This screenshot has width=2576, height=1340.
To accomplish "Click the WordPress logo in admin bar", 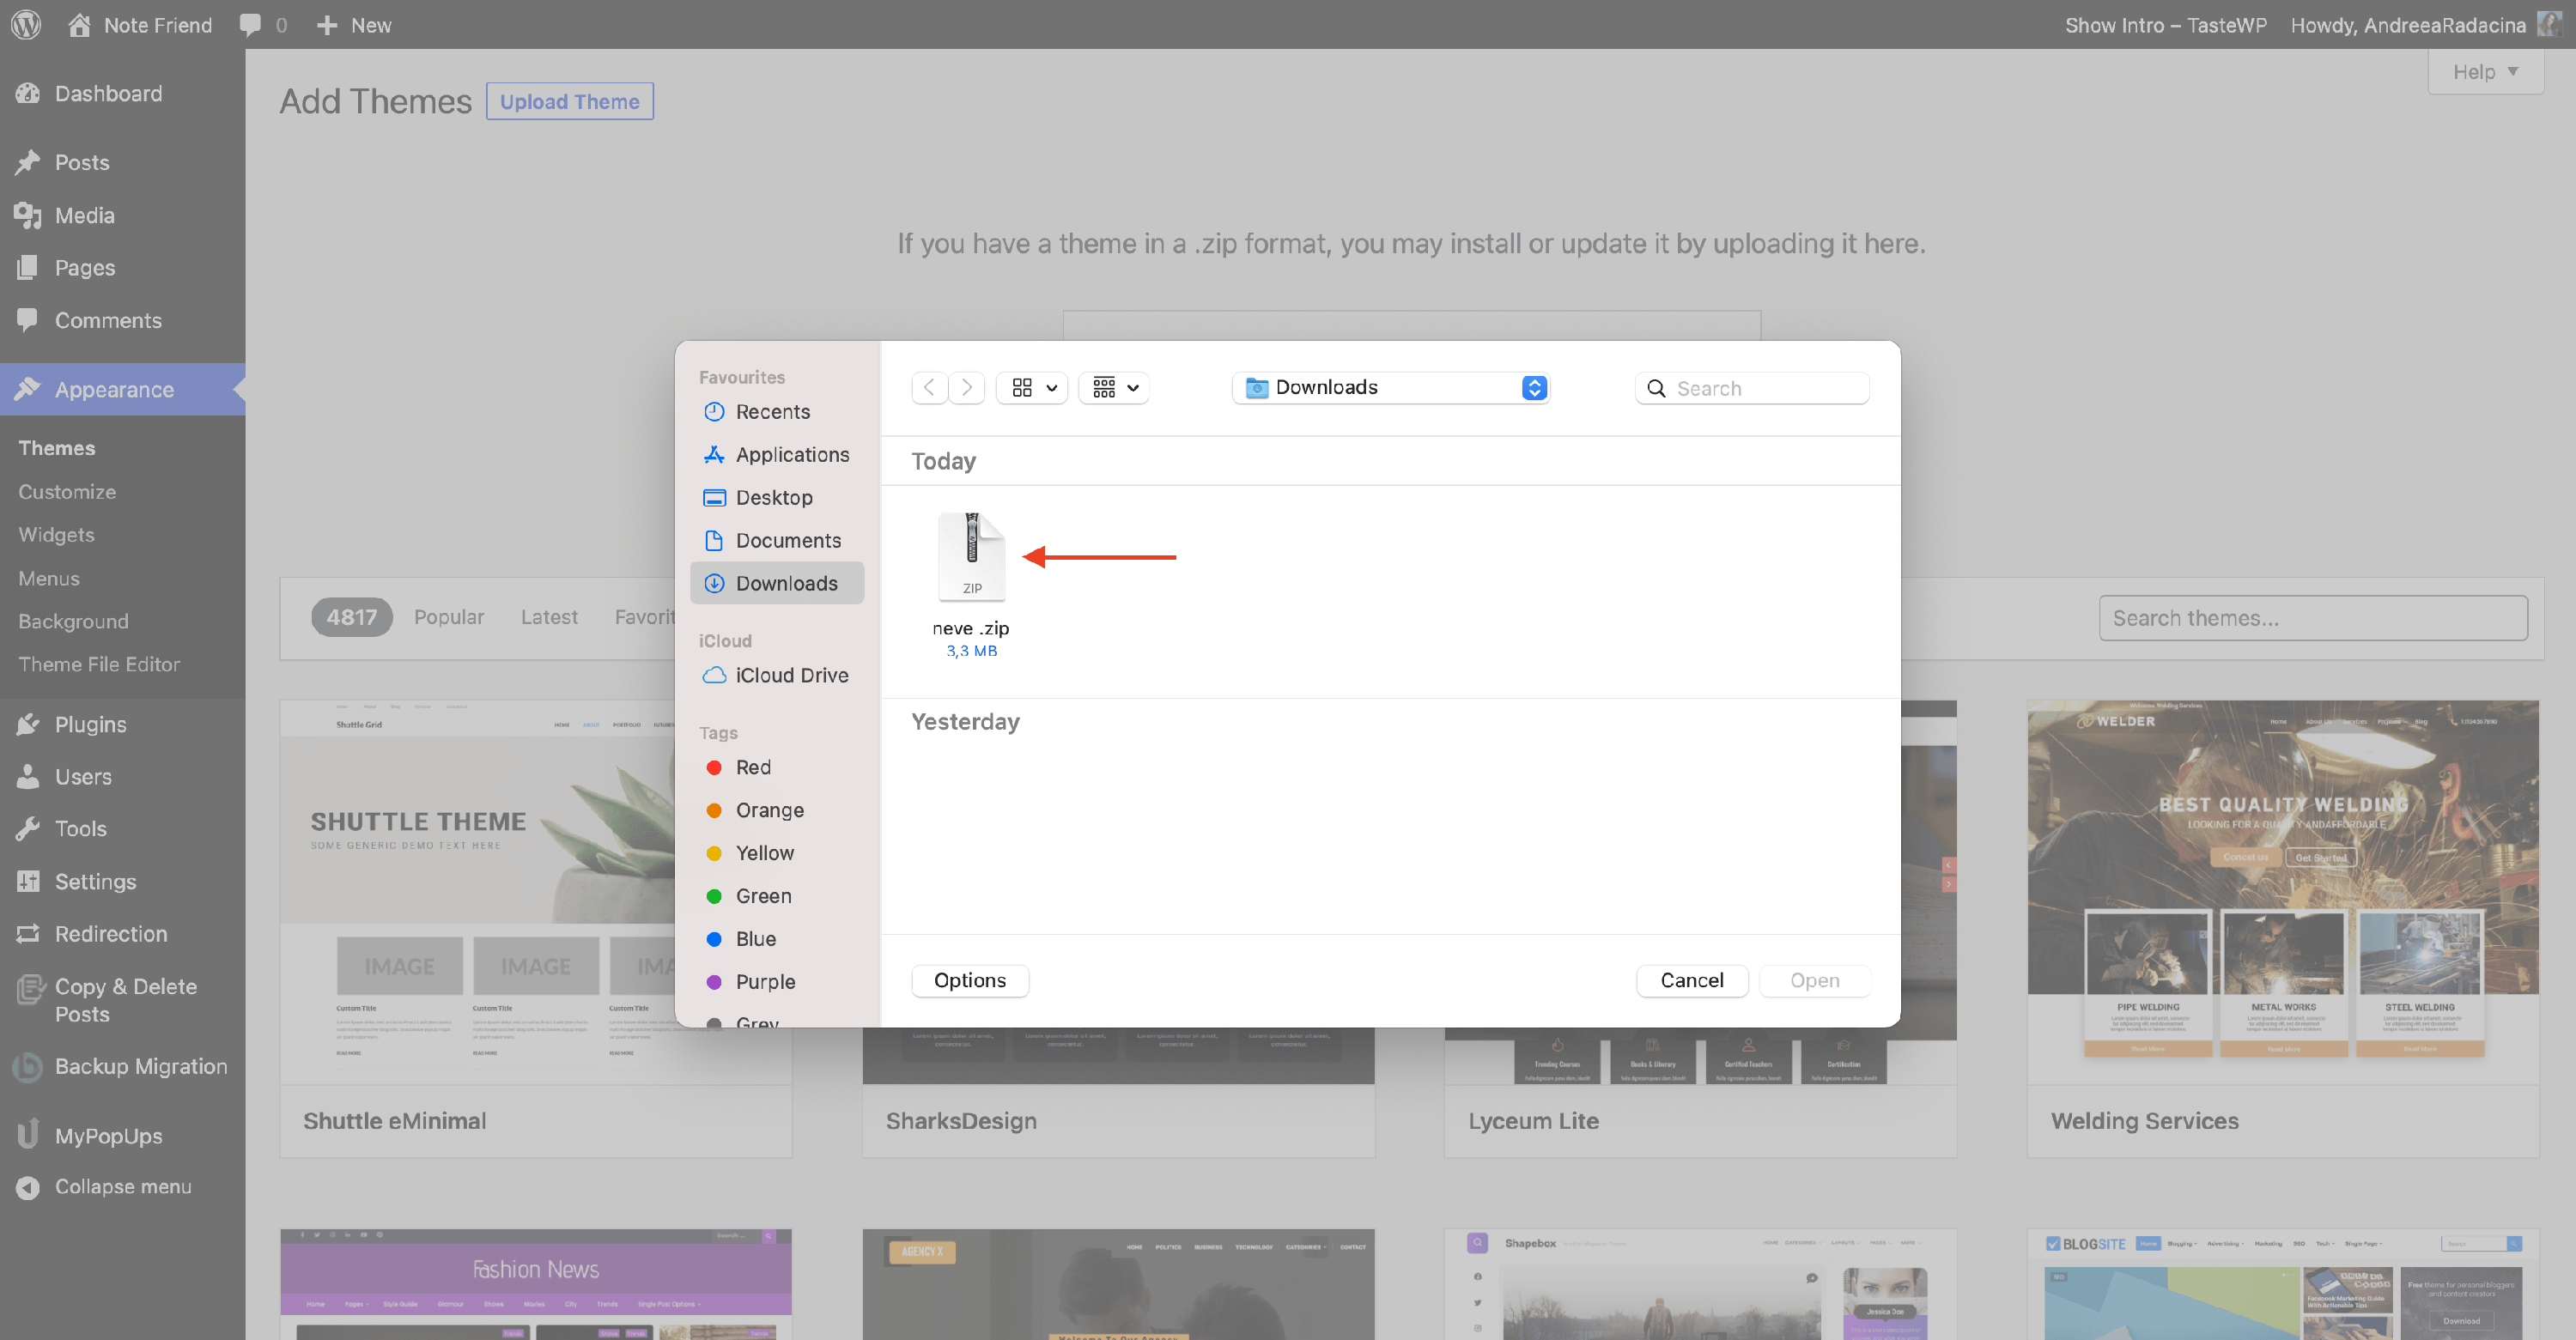I will coord(26,25).
